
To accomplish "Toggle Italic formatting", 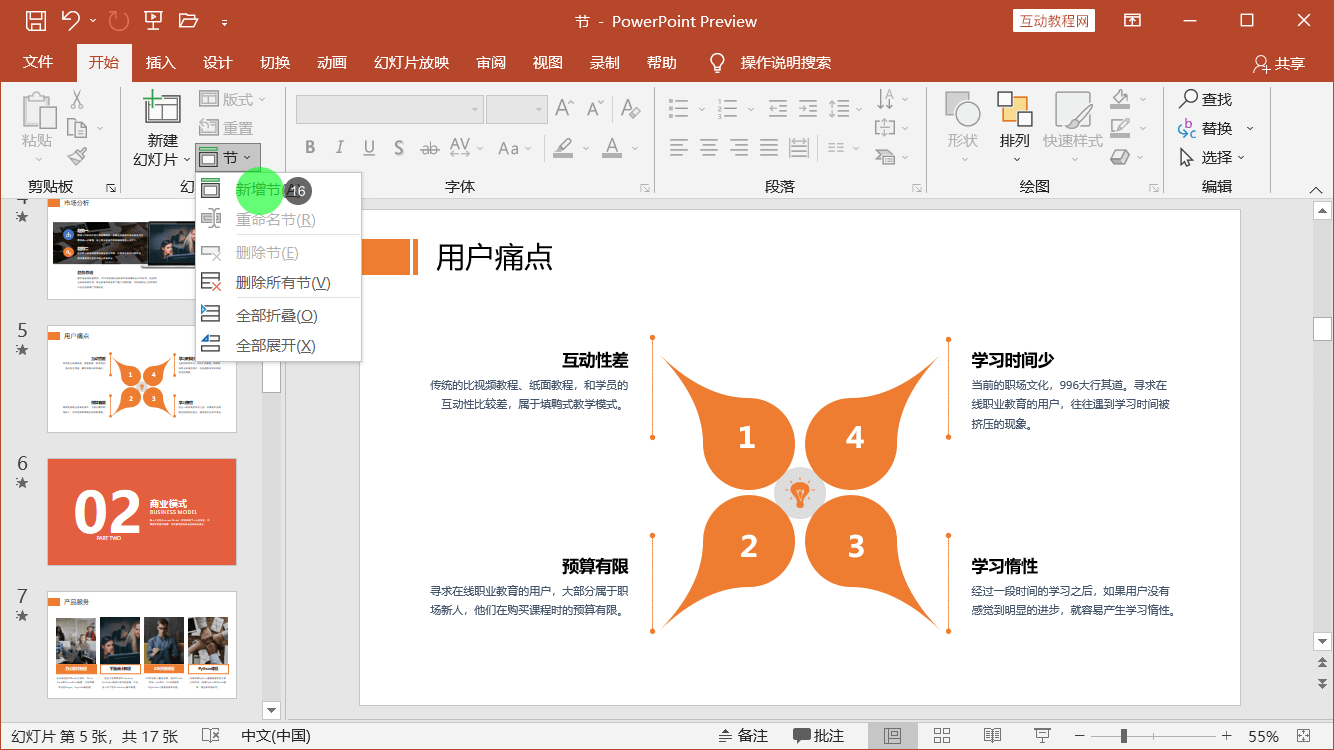I will (x=339, y=148).
